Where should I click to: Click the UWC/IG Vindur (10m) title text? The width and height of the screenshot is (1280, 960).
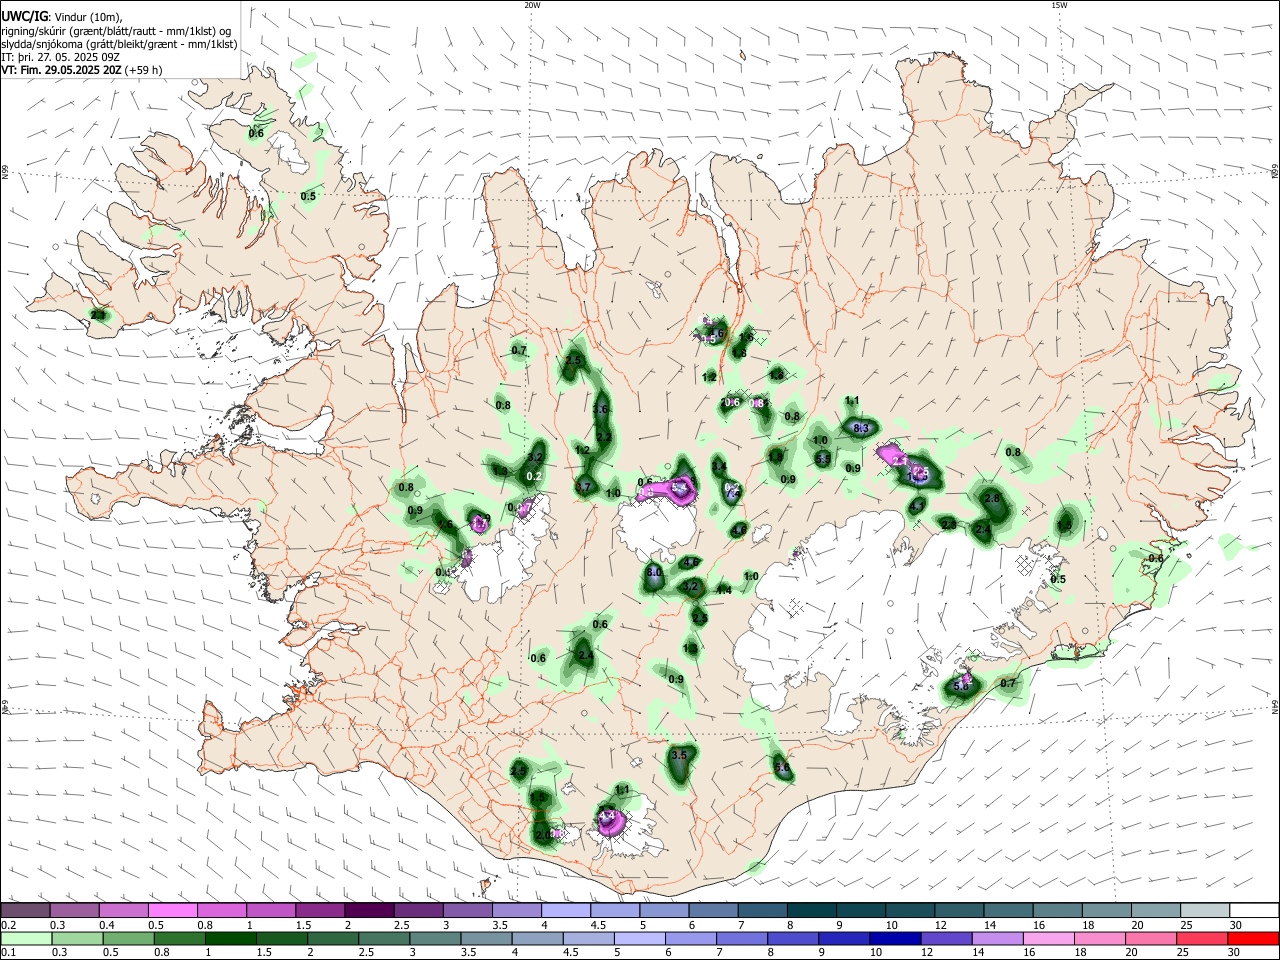coord(62,17)
